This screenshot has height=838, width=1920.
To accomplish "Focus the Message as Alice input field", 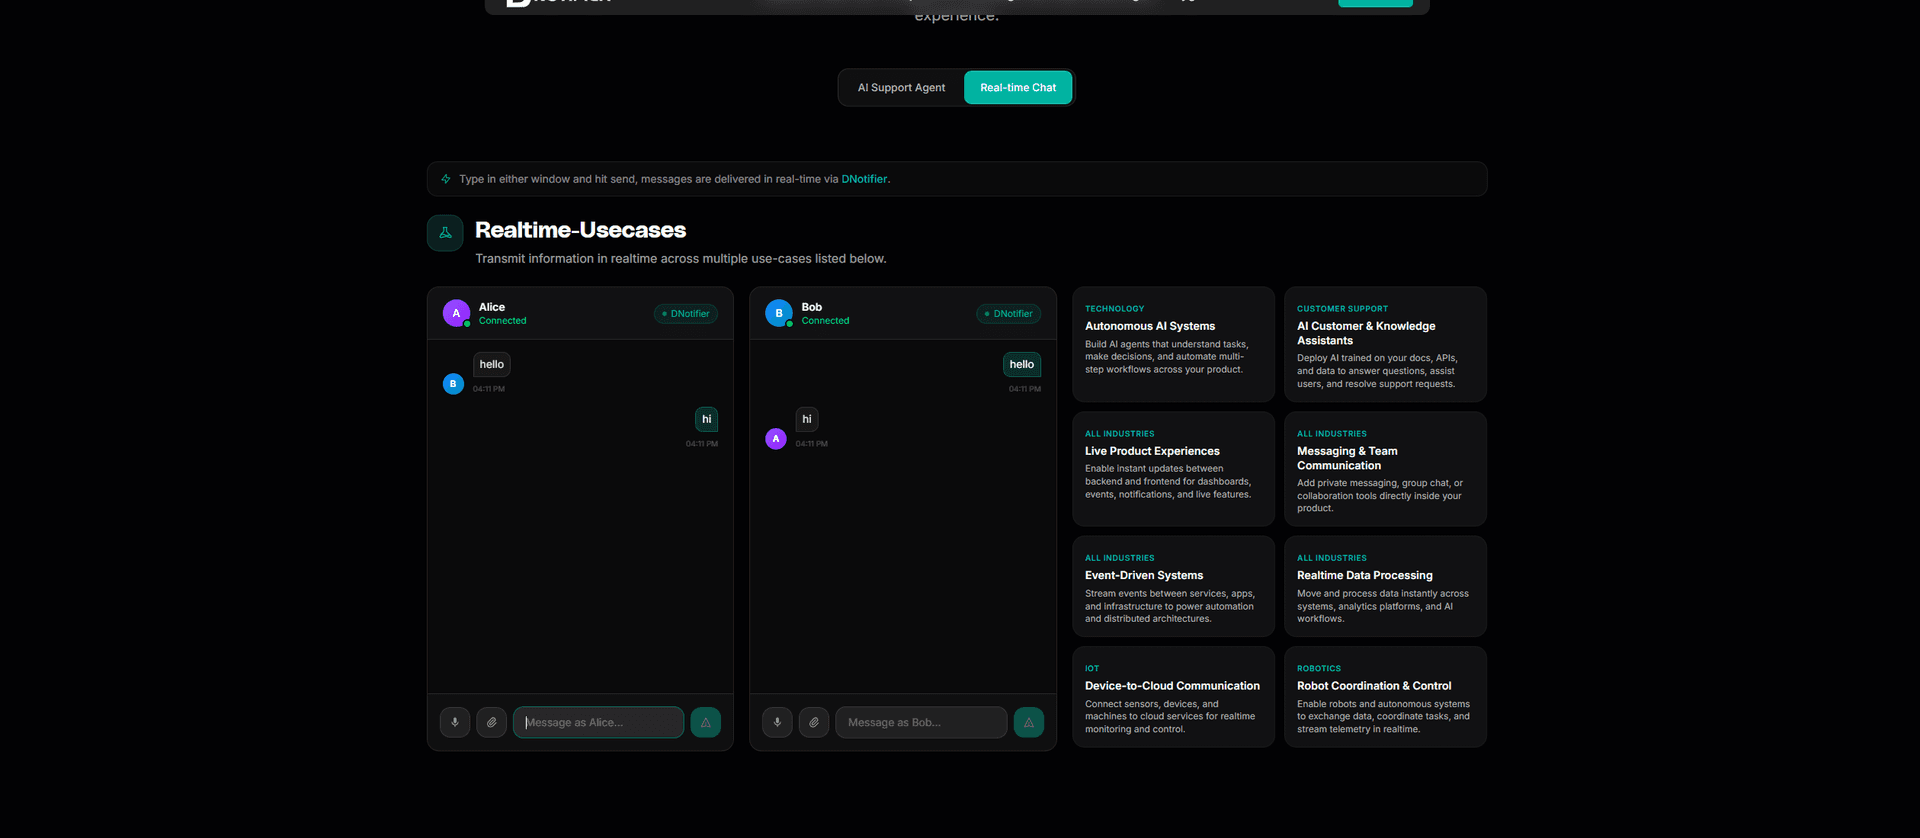I will (x=598, y=722).
